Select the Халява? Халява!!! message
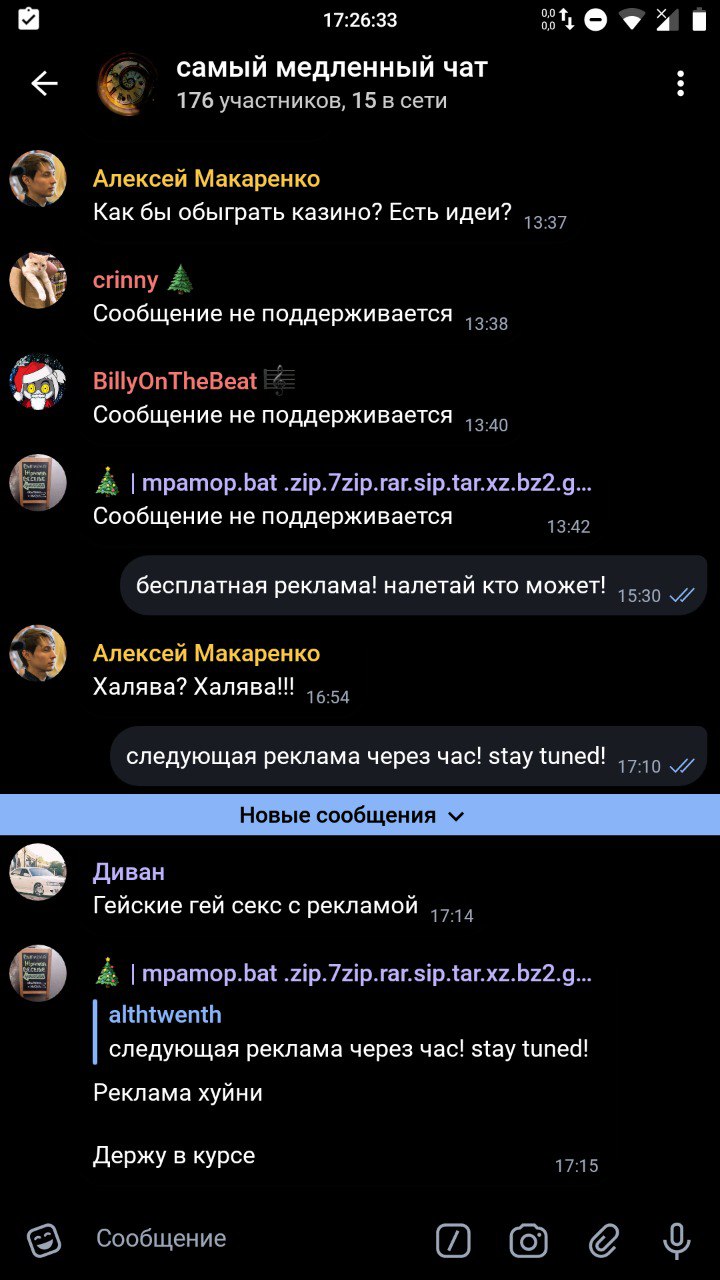The height and width of the screenshot is (1280, 720). click(194, 688)
